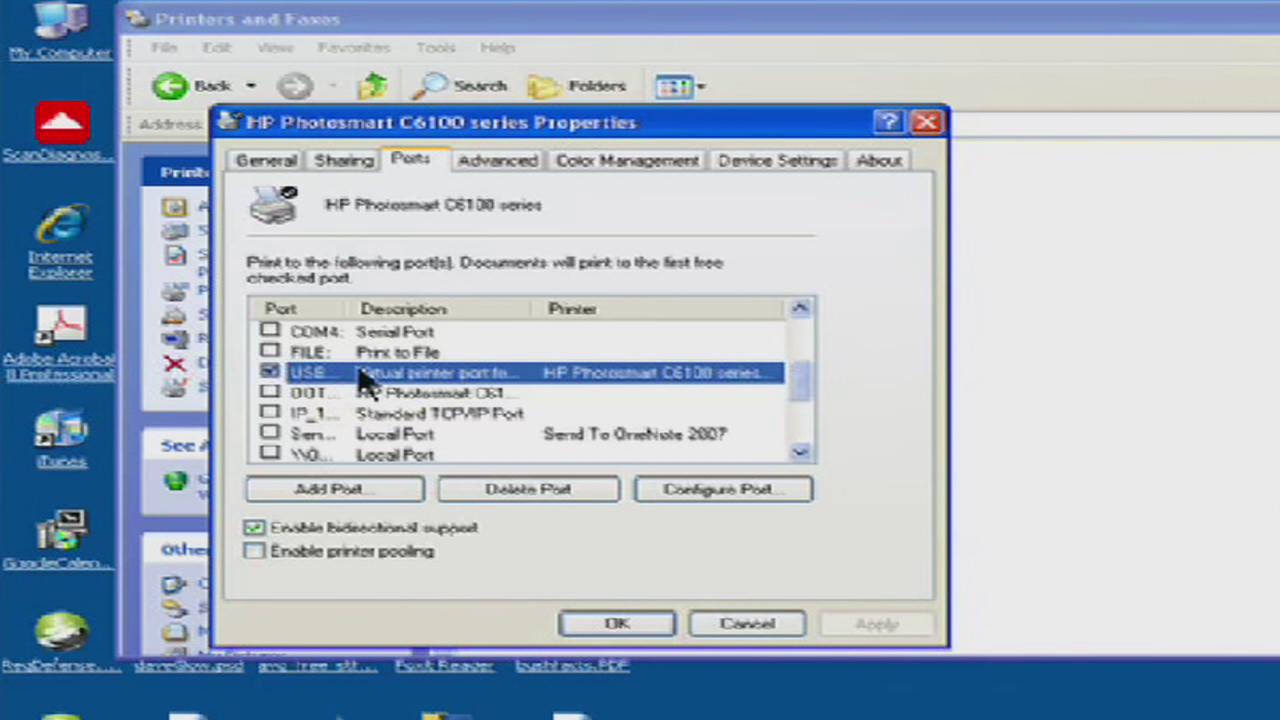Click OK in the Properties dialog
The width and height of the screenshot is (1280, 720).
(x=617, y=623)
